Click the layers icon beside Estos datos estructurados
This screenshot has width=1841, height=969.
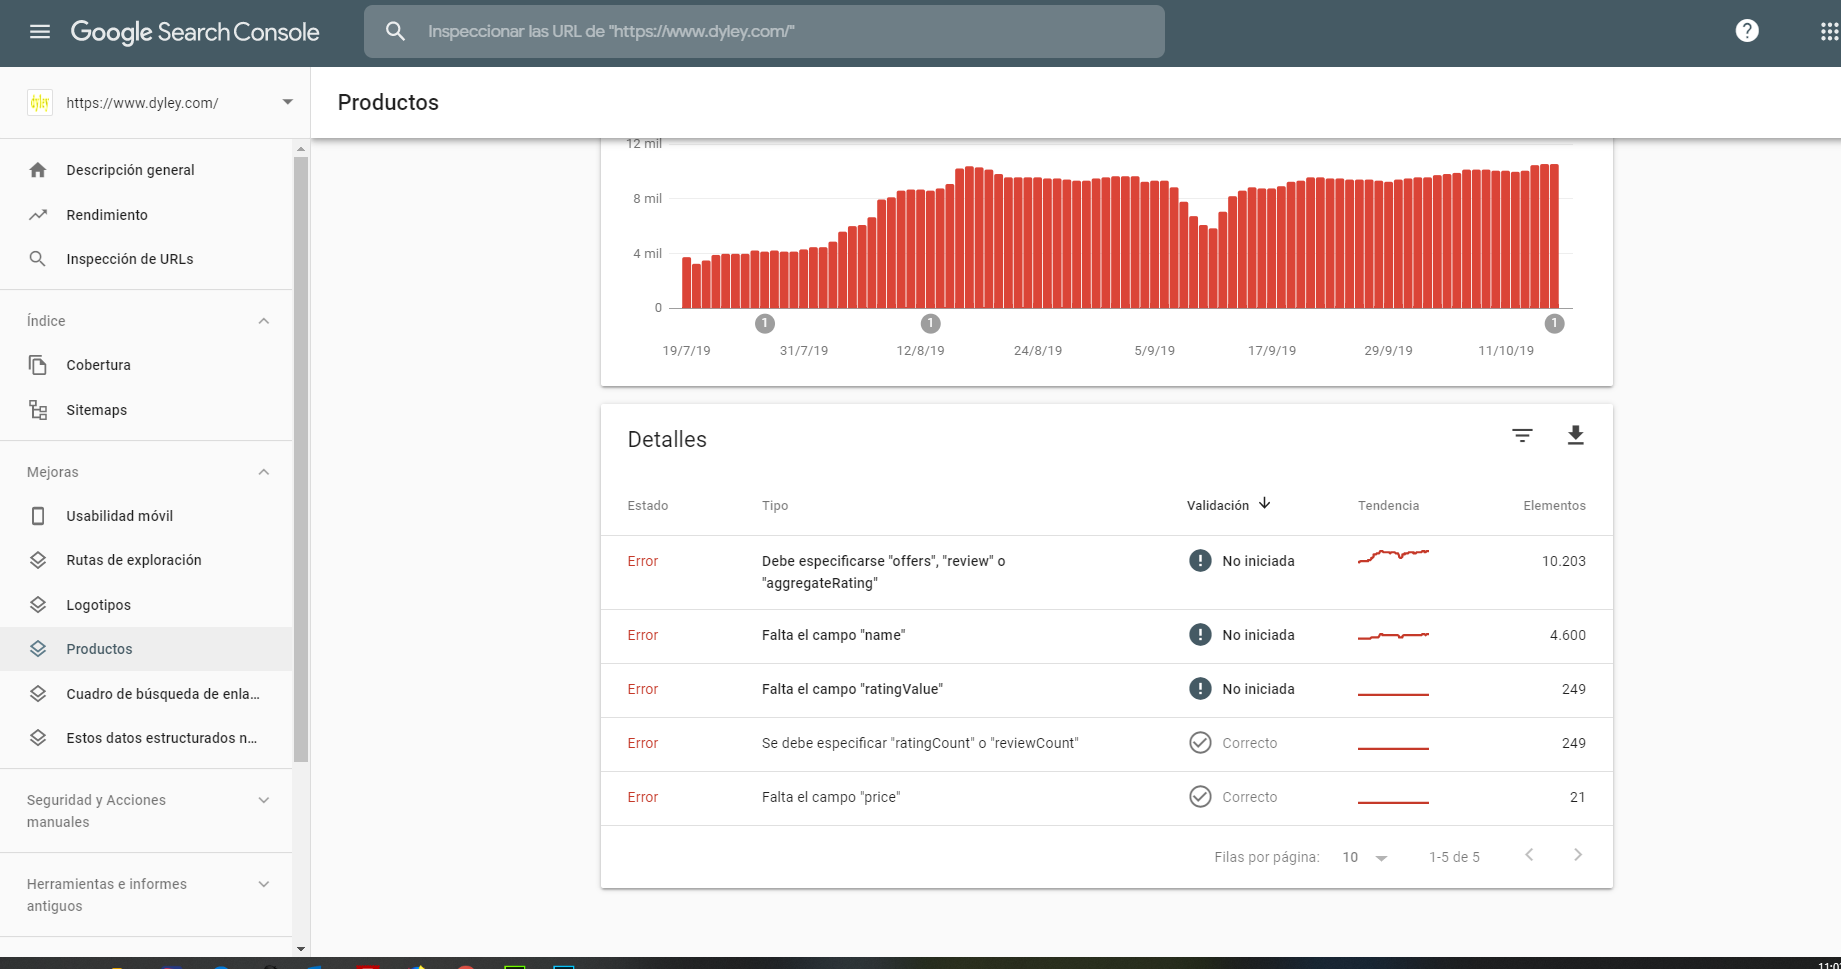tap(38, 738)
